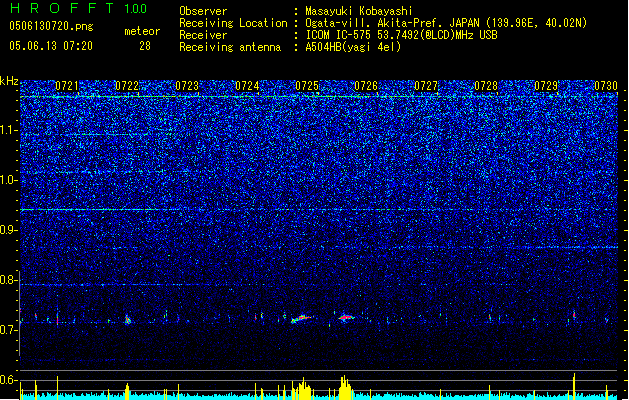Click the 1.0 frequency axis label

click(x=9, y=180)
